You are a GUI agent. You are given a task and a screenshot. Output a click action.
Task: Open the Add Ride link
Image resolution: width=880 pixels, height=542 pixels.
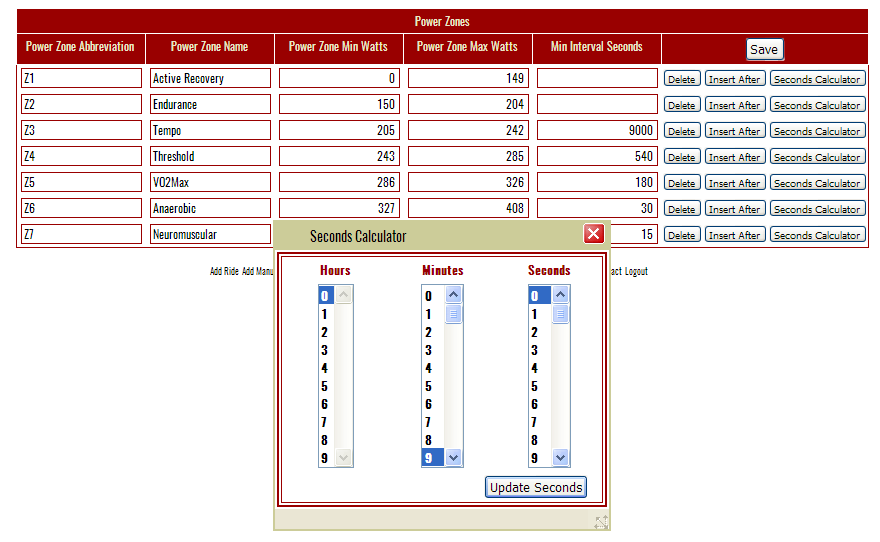point(224,271)
